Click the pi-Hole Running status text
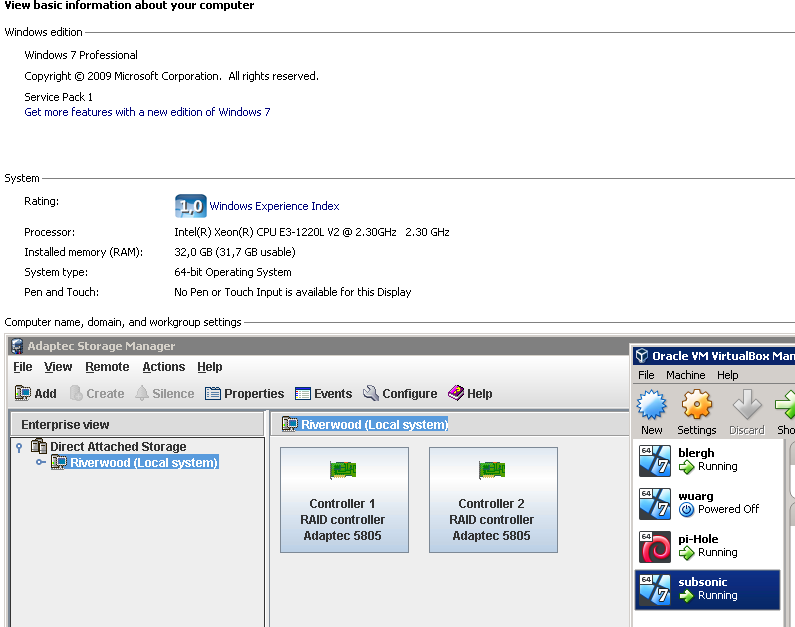 pos(717,552)
